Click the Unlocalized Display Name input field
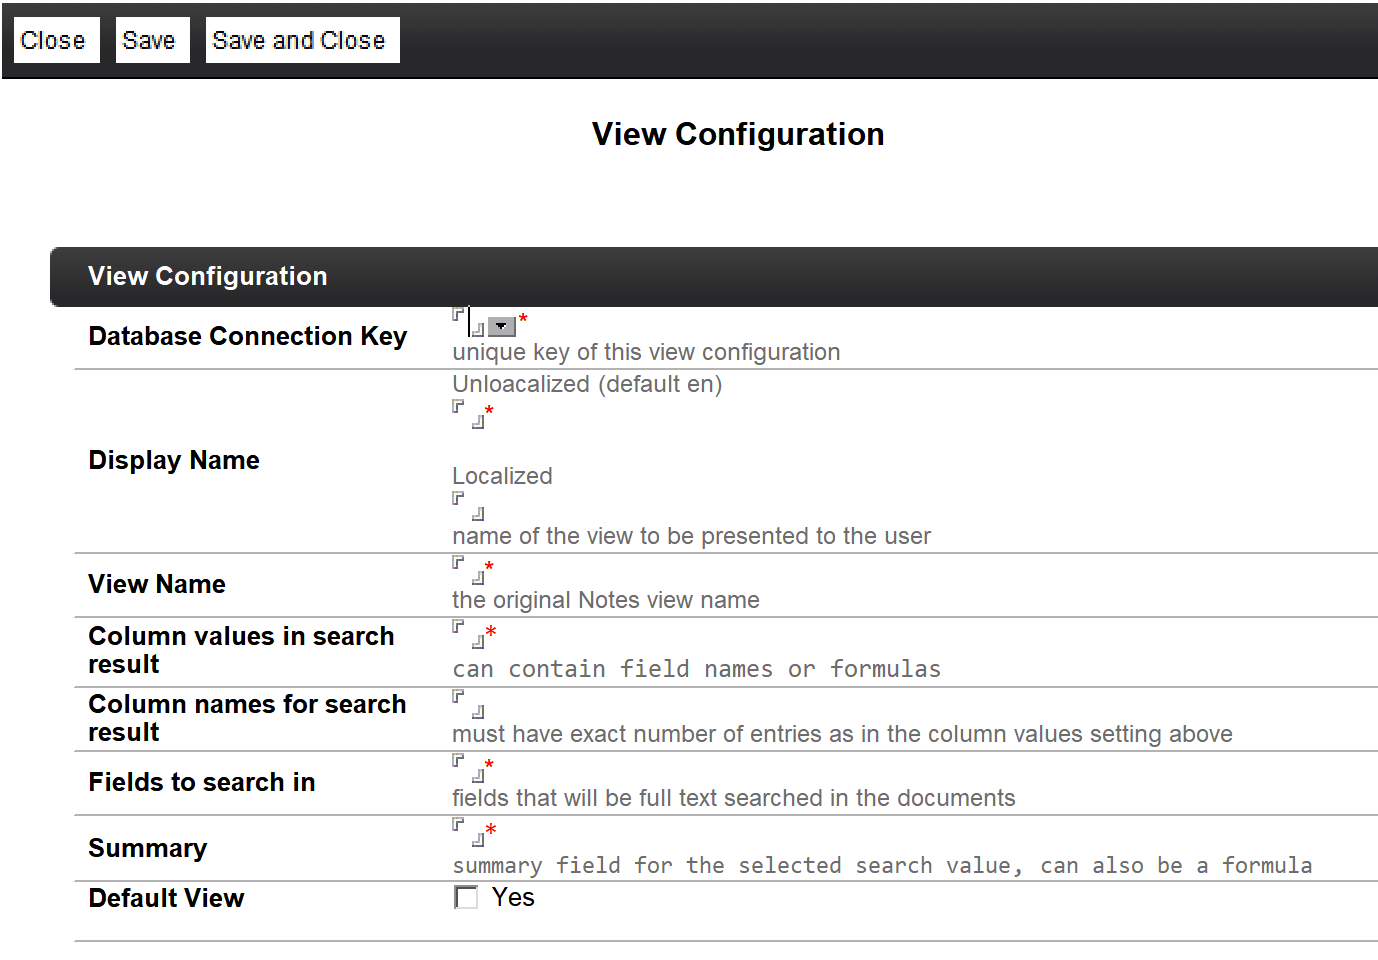The height and width of the screenshot is (960, 1378). pos(468,414)
